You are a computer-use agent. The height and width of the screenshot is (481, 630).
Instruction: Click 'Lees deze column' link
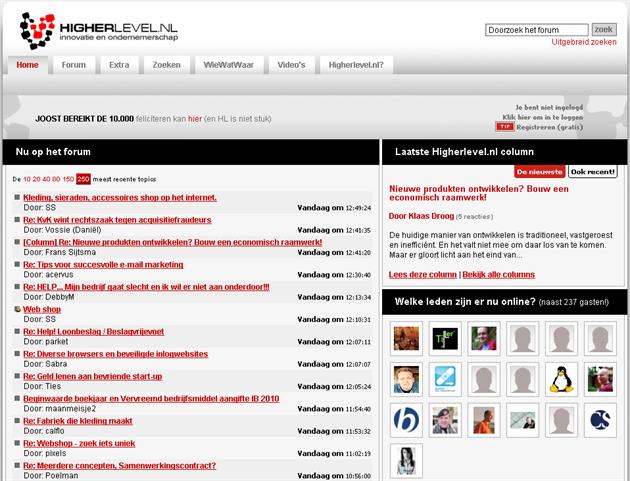tap(422, 273)
